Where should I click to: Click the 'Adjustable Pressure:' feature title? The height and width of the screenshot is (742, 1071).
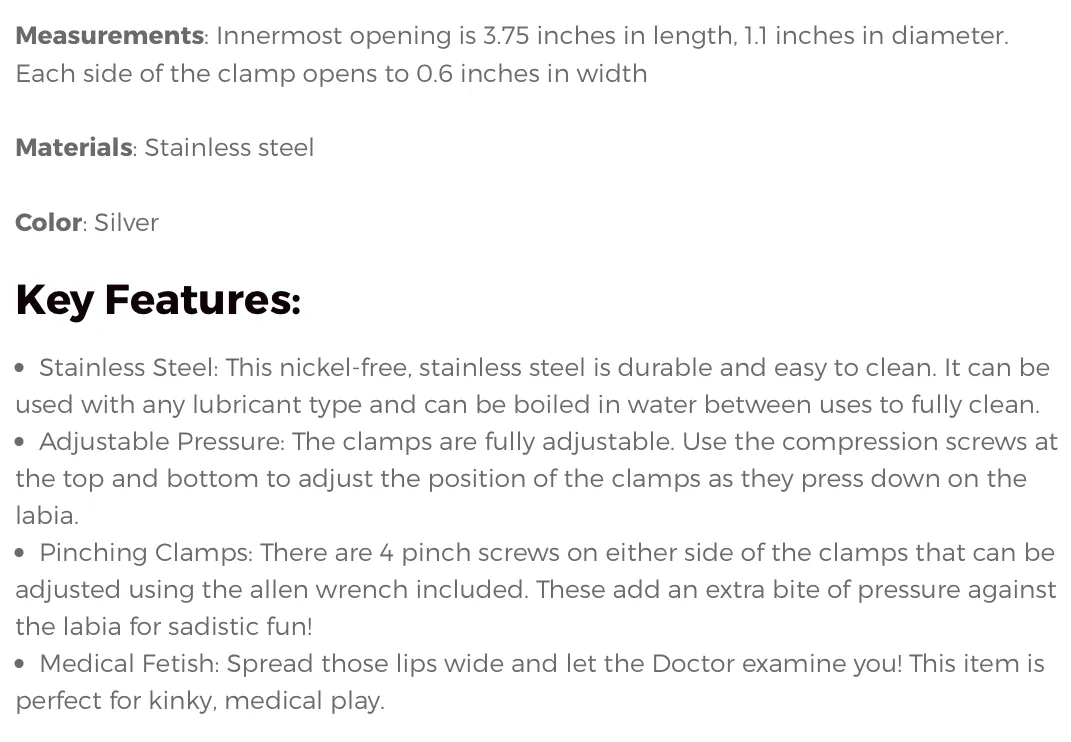click(x=162, y=441)
